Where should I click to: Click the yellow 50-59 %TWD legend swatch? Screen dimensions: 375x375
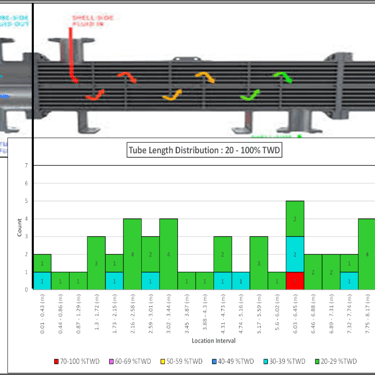click(x=163, y=361)
